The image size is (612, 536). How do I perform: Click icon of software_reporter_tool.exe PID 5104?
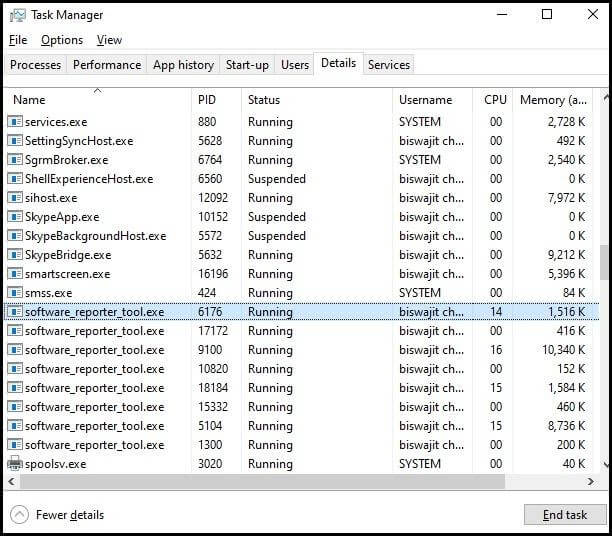point(15,426)
